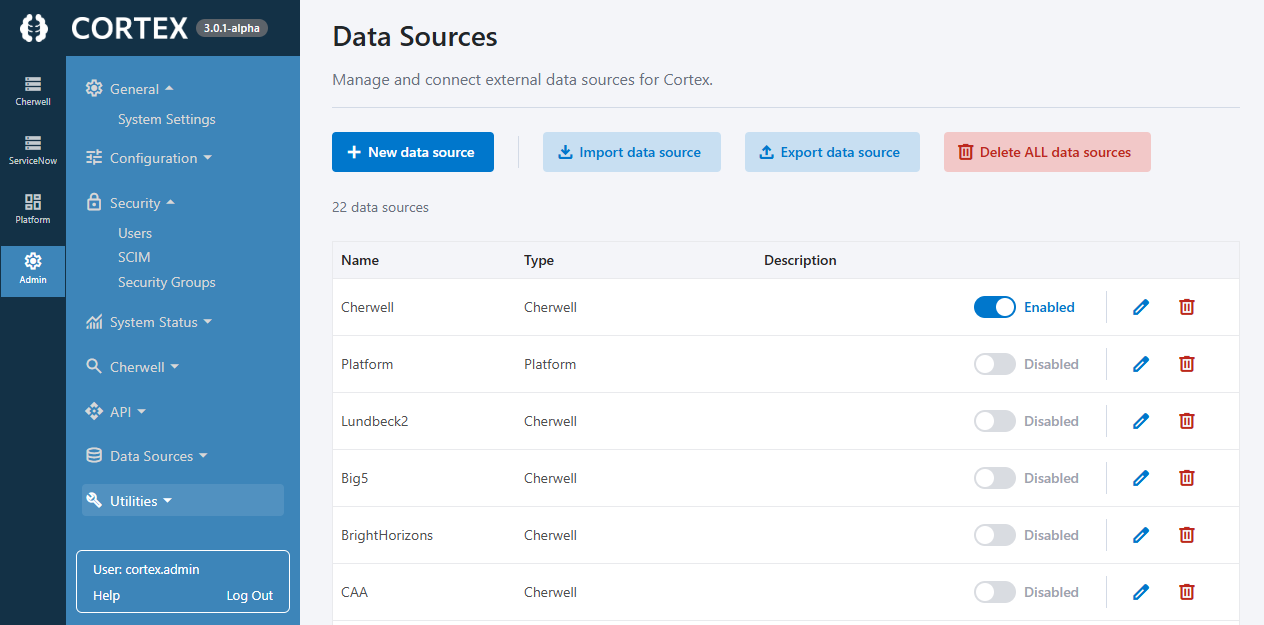The height and width of the screenshot is (625, 1264).
Task: Open the SCIM security page
Action: [x=134, y=257]
